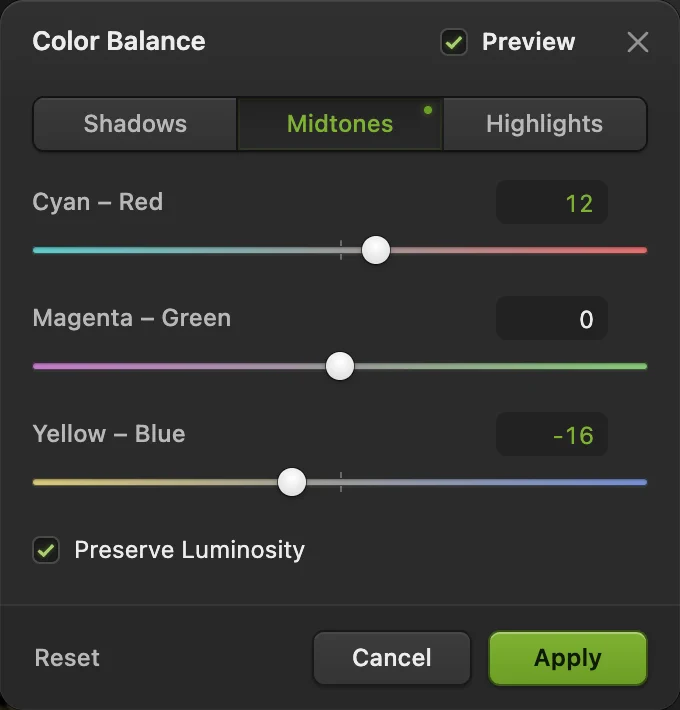
Task: Close the Color Balance dialog
Action: (637, 42)
